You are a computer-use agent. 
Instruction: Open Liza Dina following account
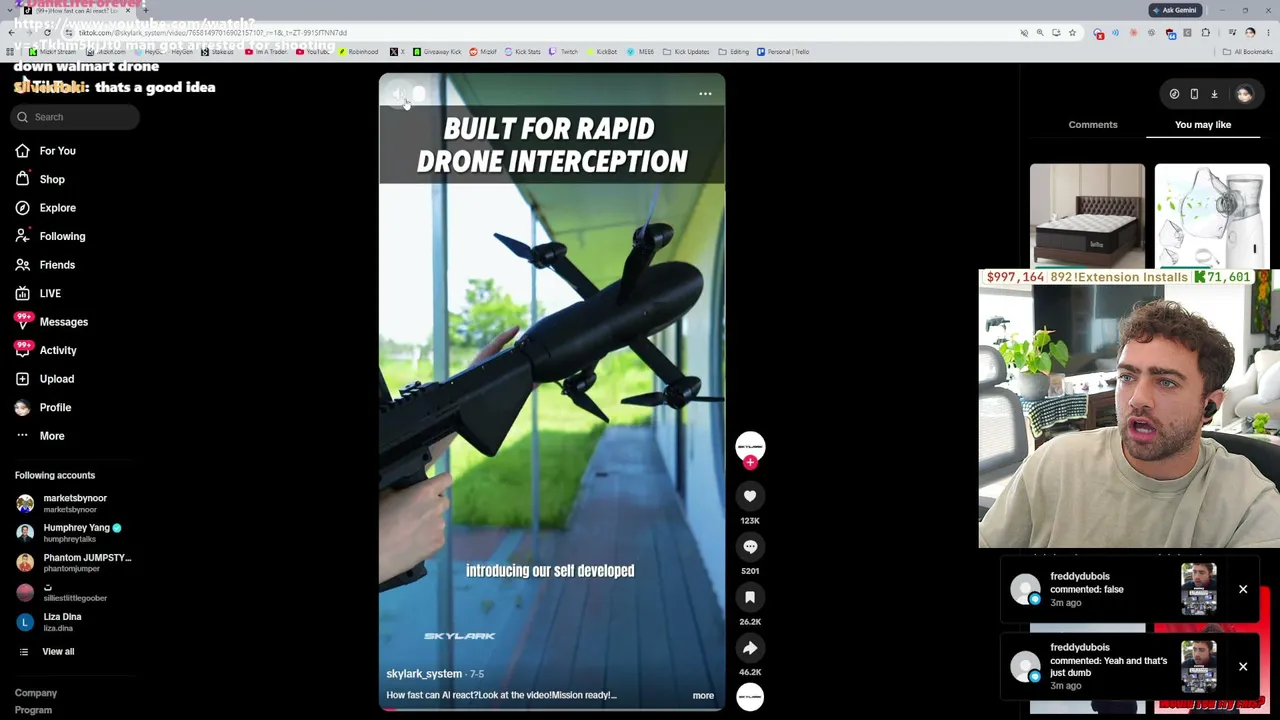point(50,622)
